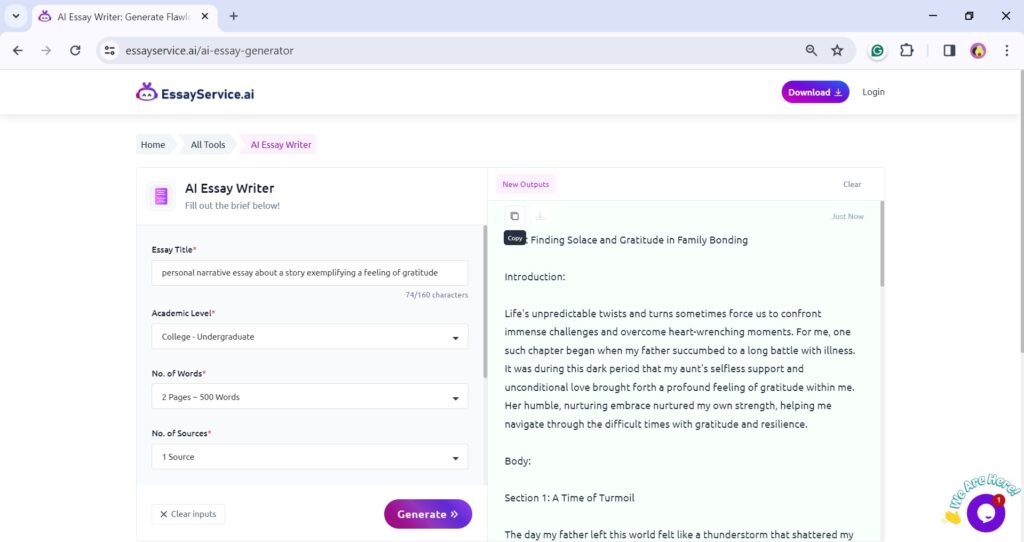Screen dimensions: 1024x542
Task: Open the tab search dropdown arrow
Action: 16,16
